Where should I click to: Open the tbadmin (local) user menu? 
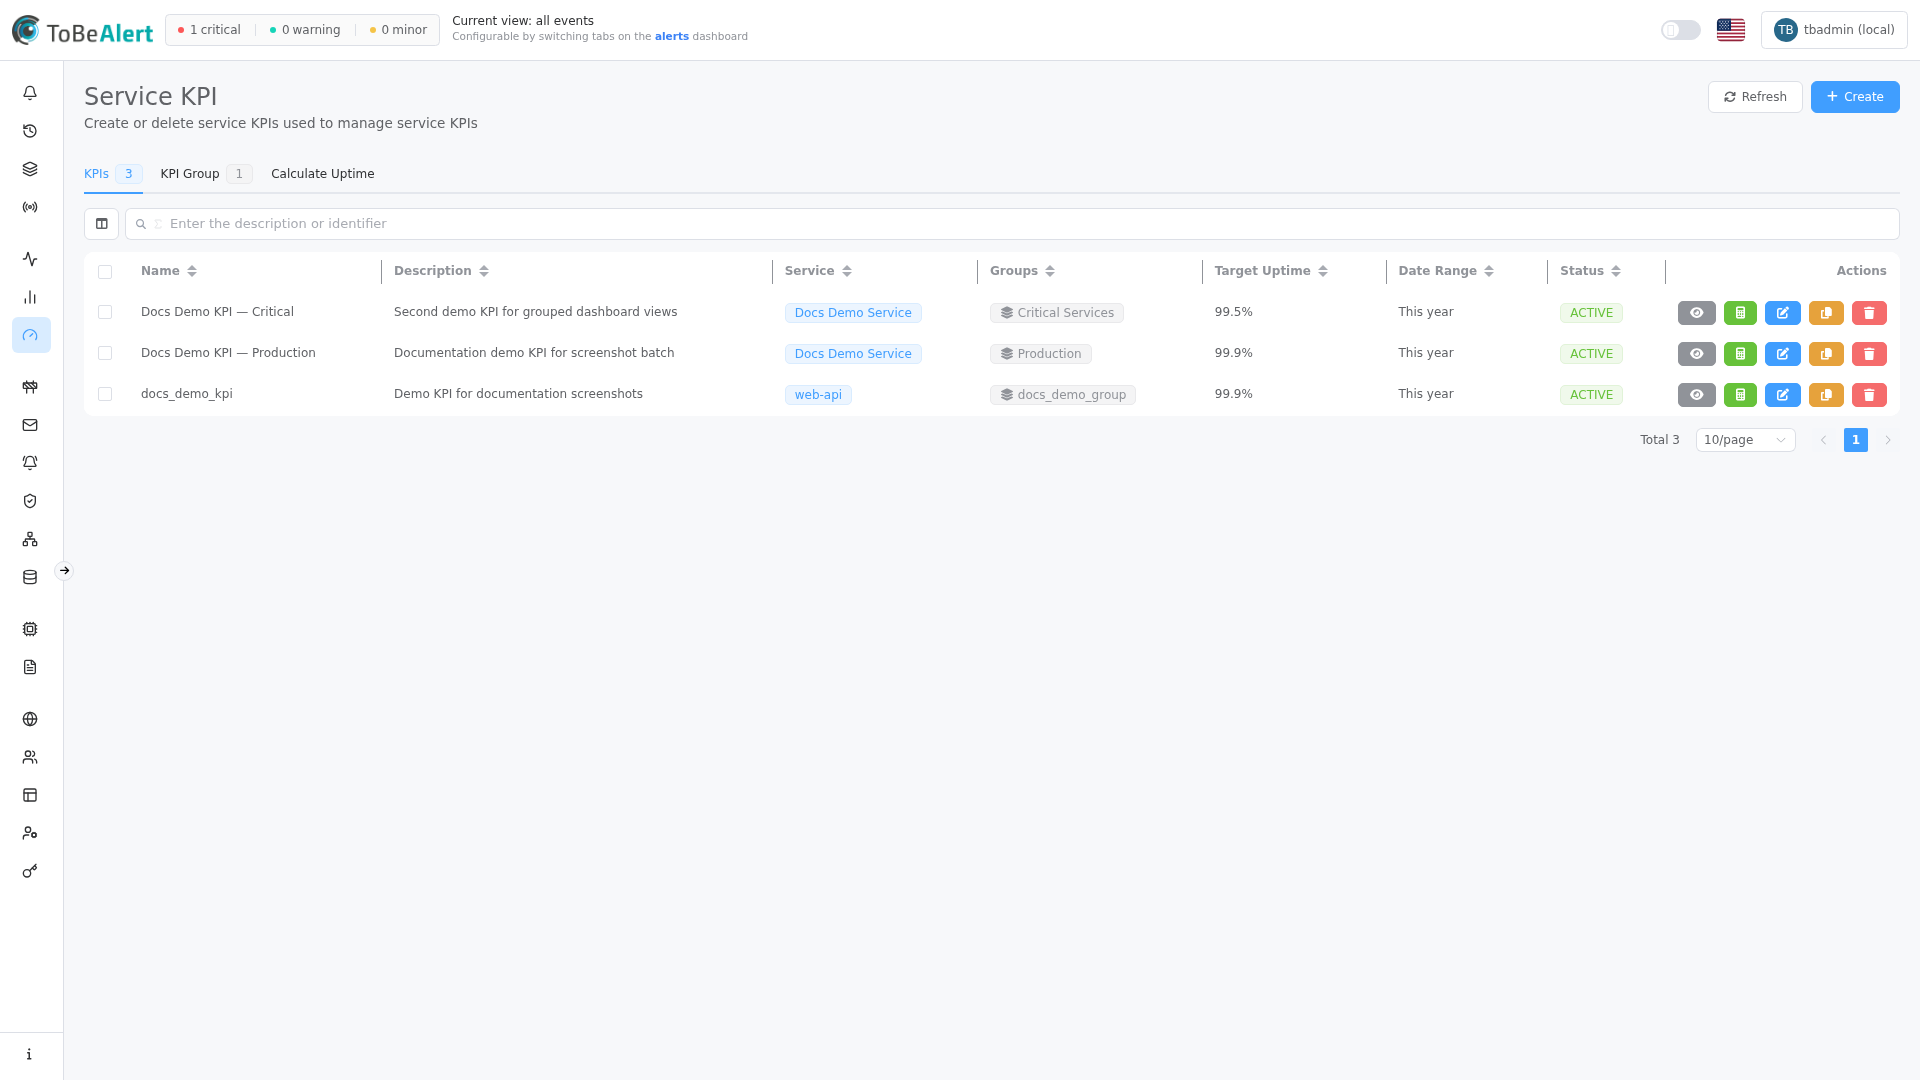(x=1834, y=30)
